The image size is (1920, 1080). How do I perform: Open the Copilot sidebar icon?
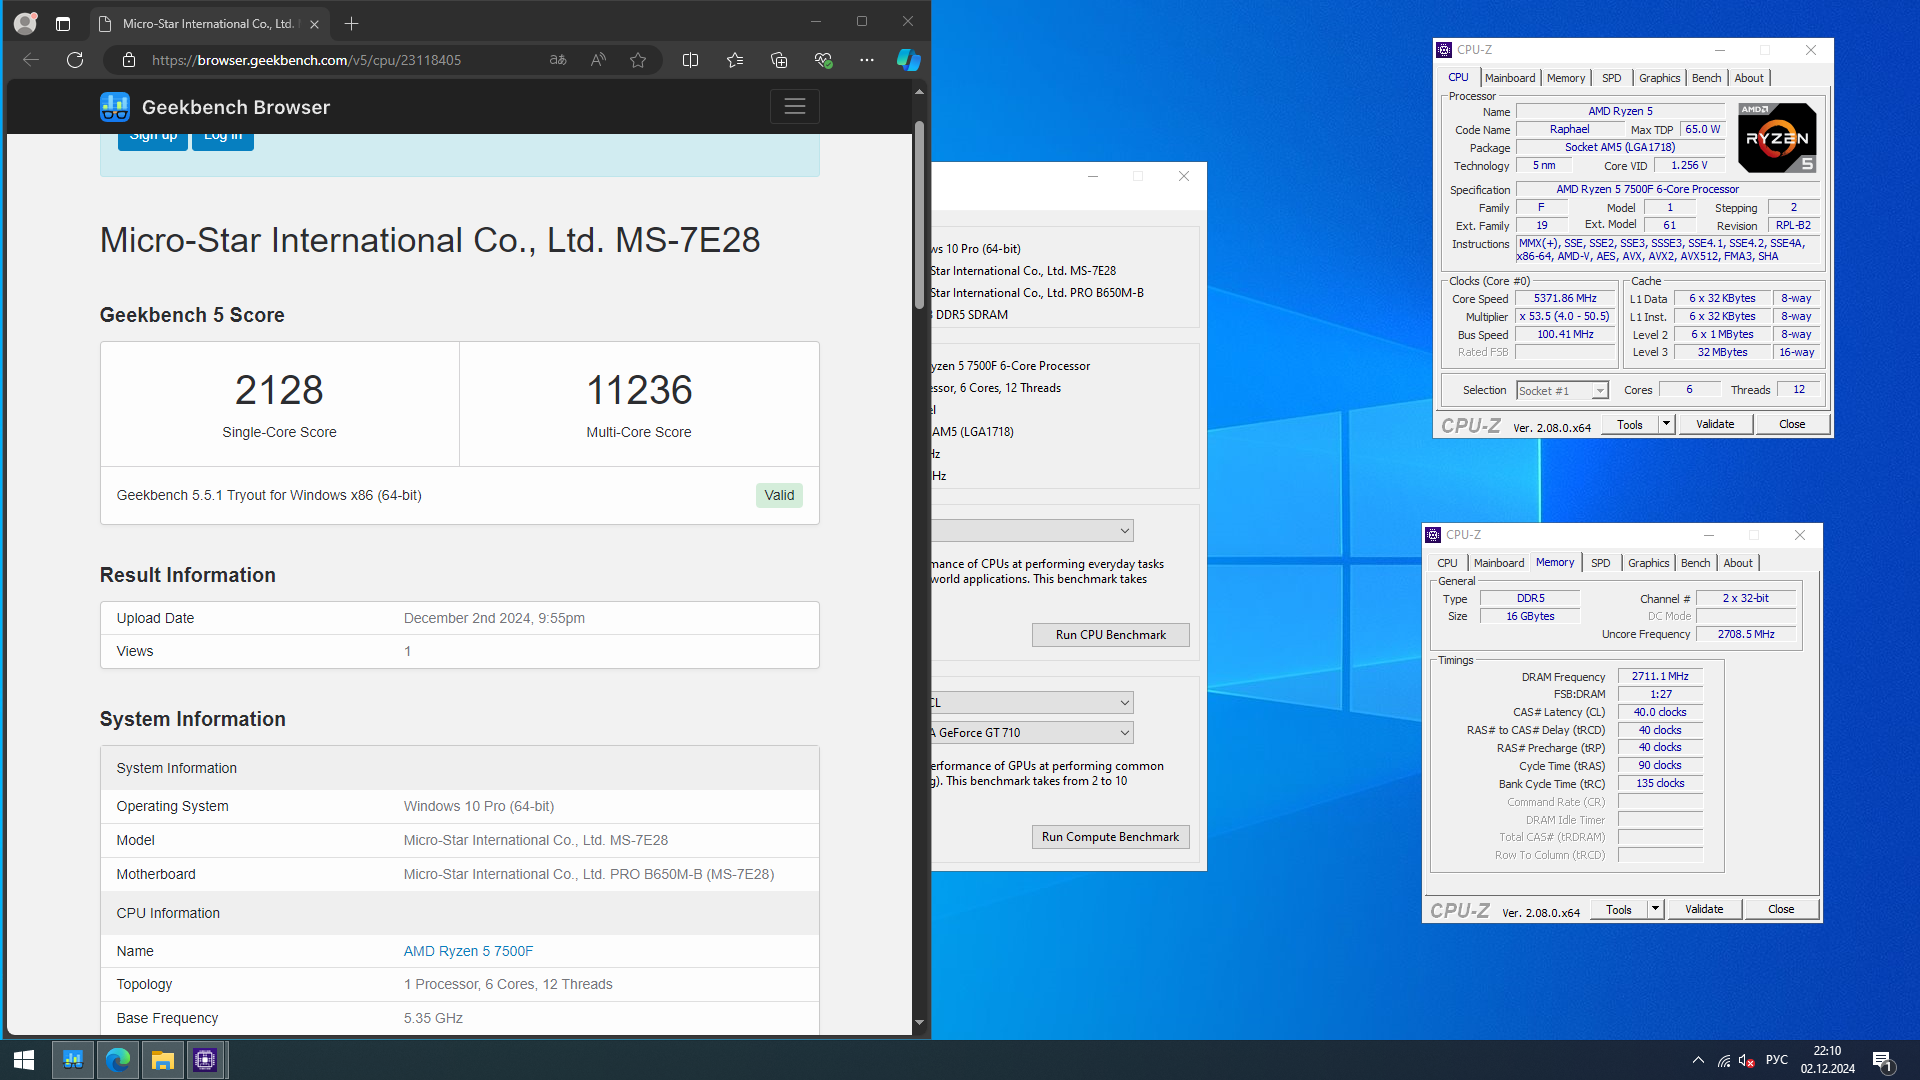pyautogui.click(x=908, y=60)
